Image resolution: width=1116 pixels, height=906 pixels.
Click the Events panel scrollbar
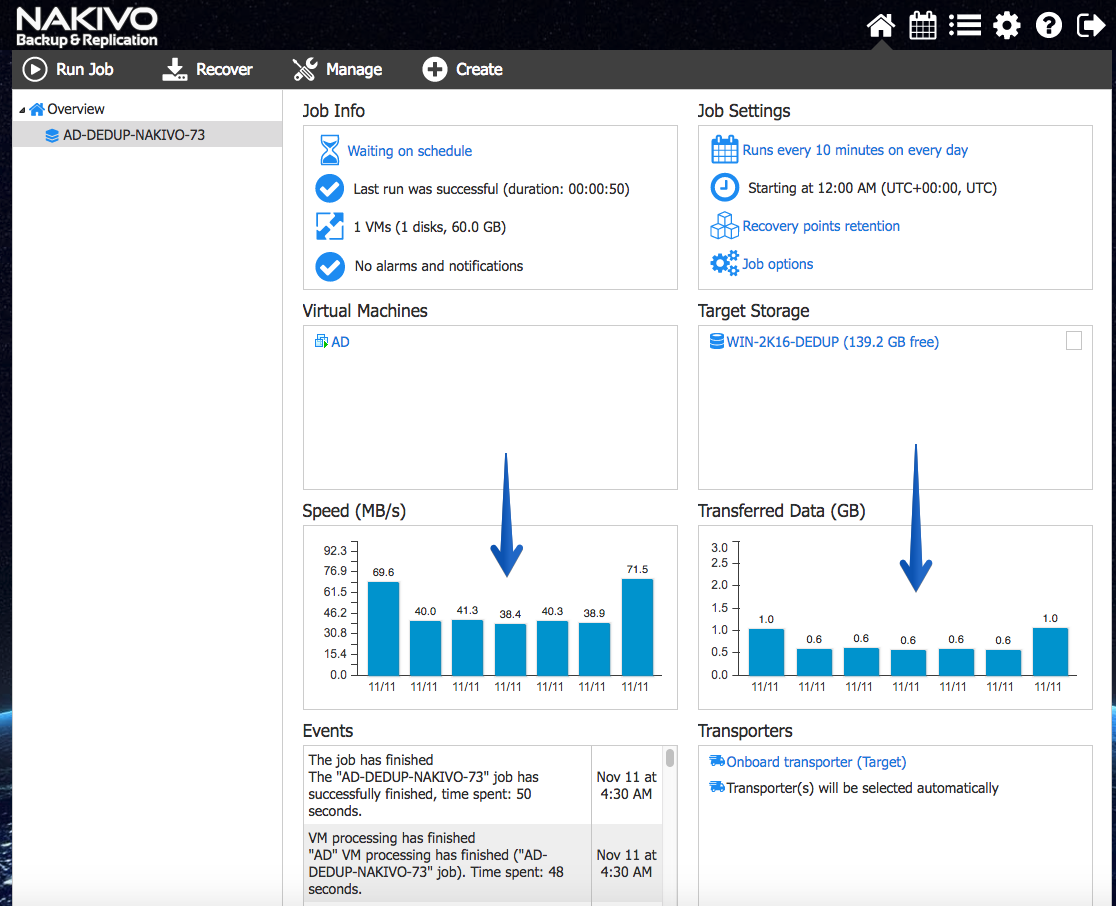670,757
